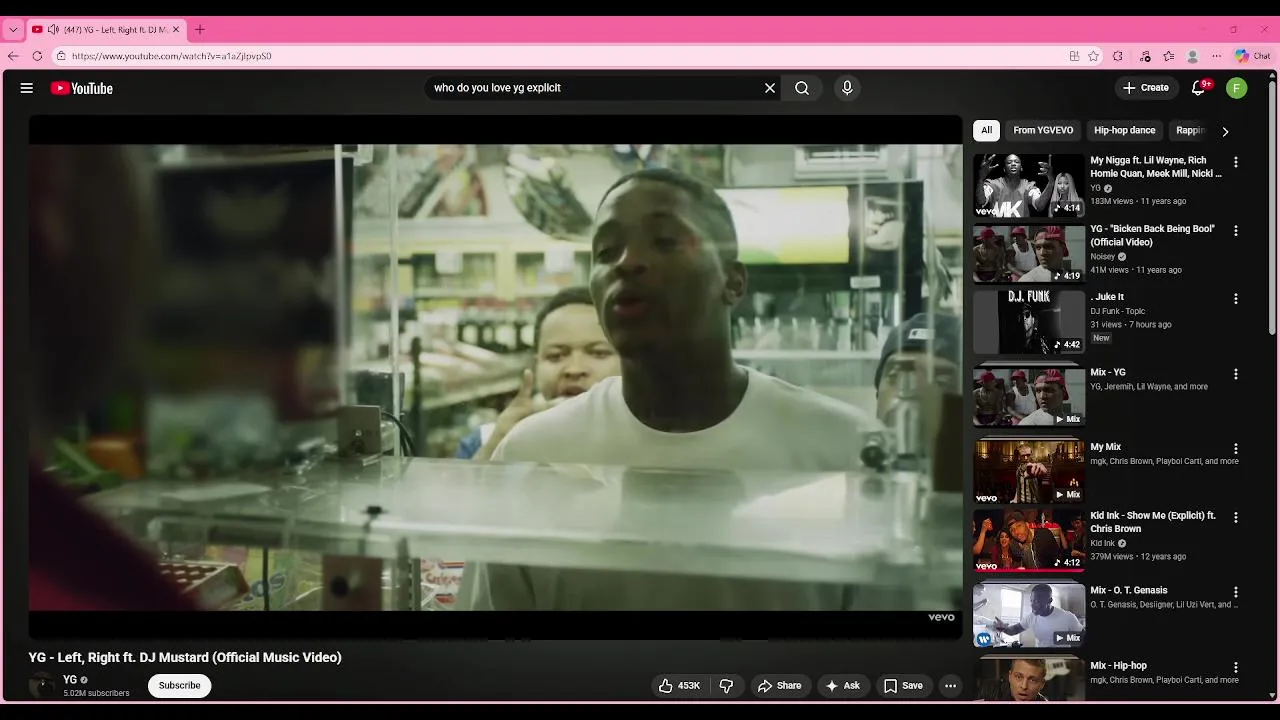Open options for 'Mix - YG' item

(x=1236, y=374)
